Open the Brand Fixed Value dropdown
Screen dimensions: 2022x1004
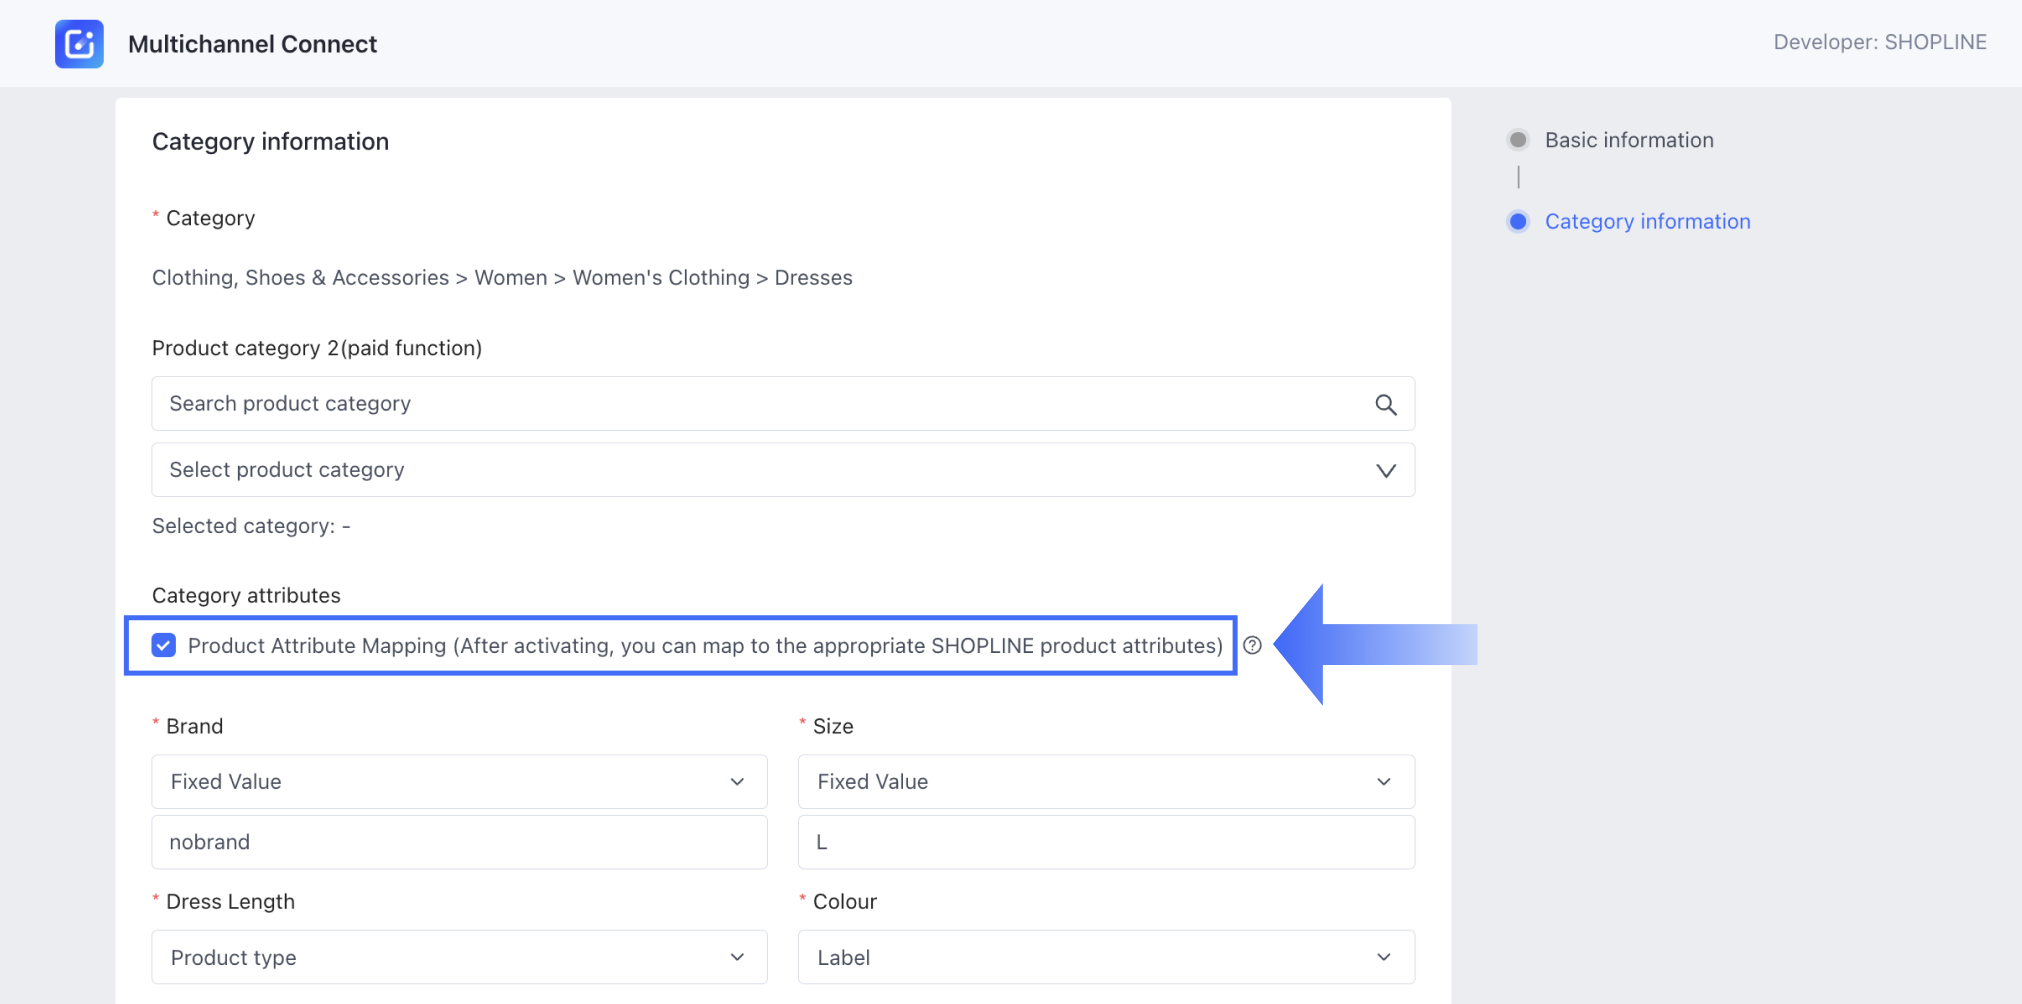[x=459, y=782]
